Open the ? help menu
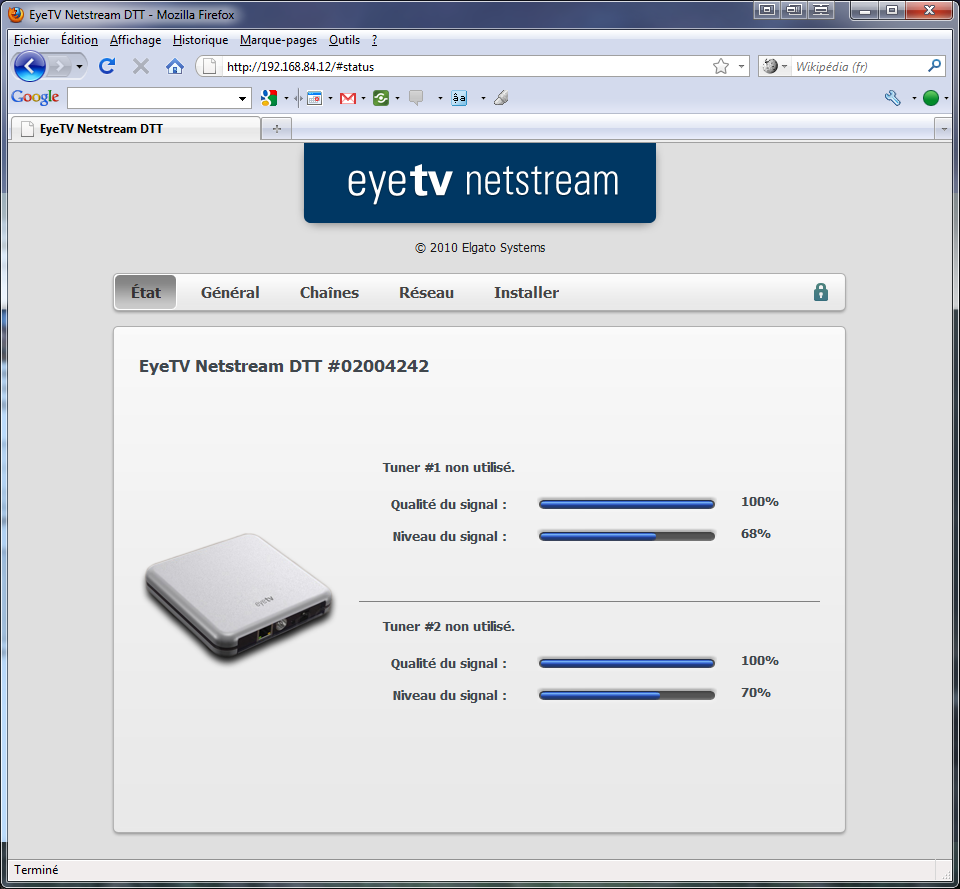 click(374, 40)
